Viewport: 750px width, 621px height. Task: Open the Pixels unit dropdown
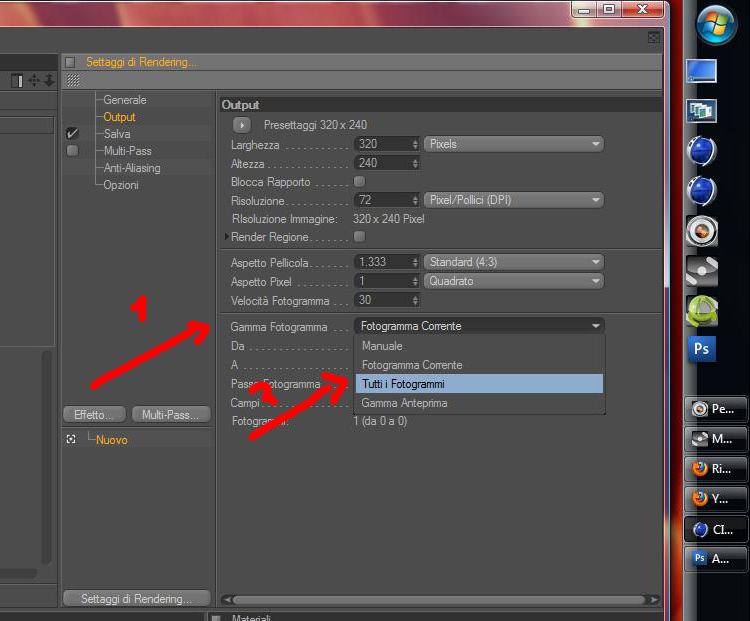pyautogui.click(x=513, y=144)
